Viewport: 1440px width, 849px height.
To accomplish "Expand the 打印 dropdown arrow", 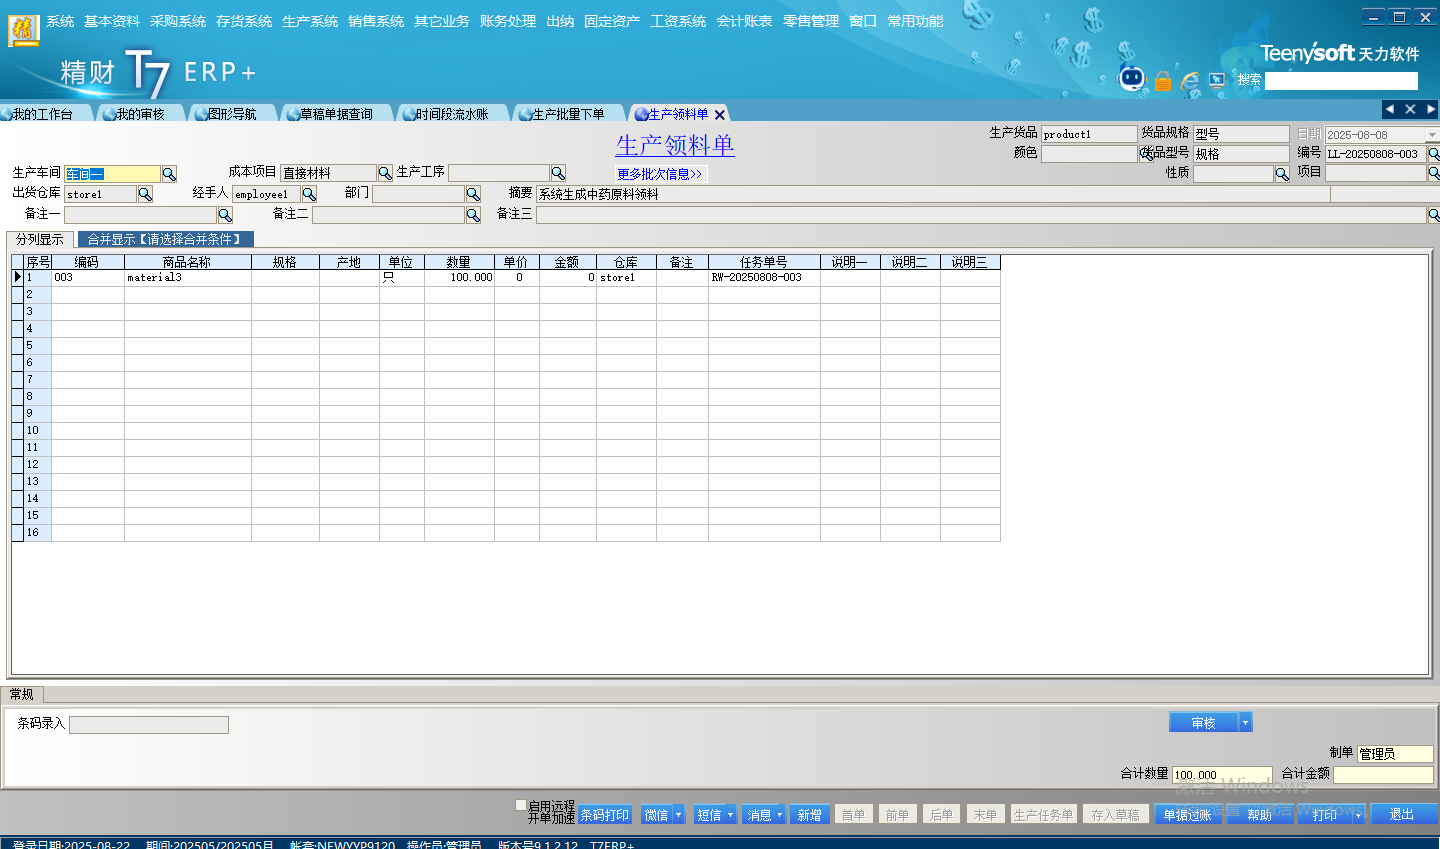I will [1357, 815].
